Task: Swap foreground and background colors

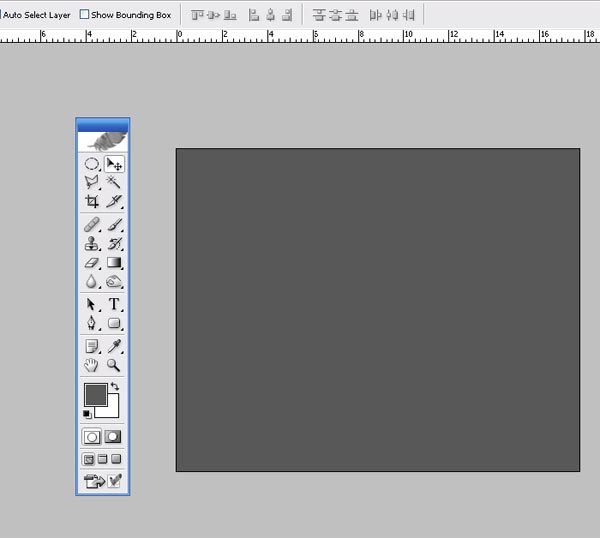Action: (x=115, y=386)
